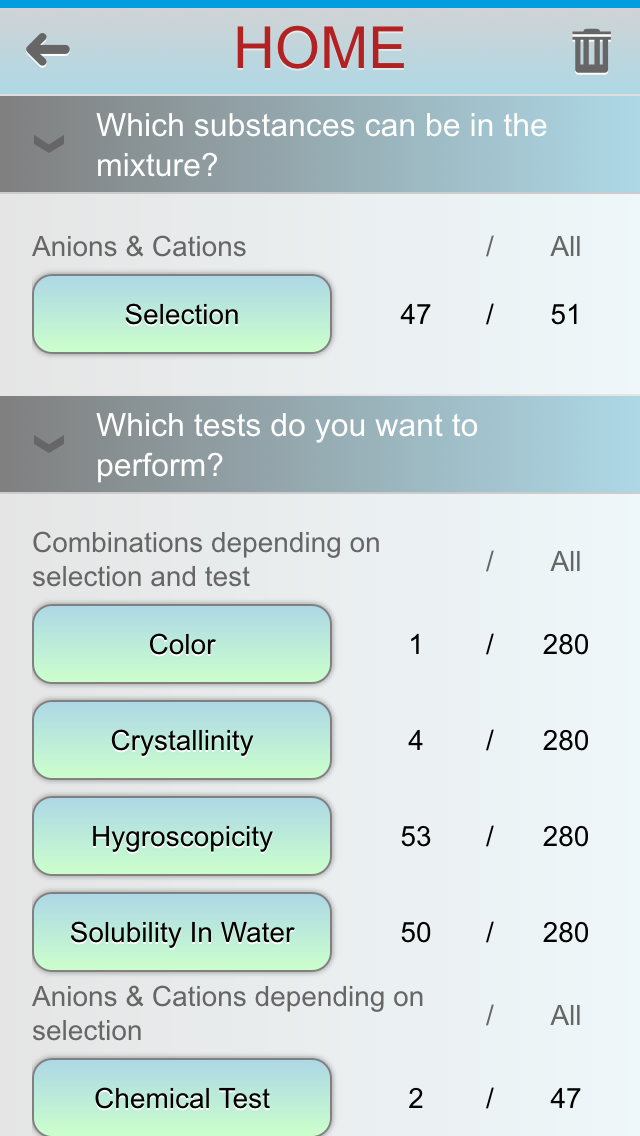Launch the Chemical Test button
Image resolution: width=640 pixels, height=1136 pixels.
pos(182,1098)
